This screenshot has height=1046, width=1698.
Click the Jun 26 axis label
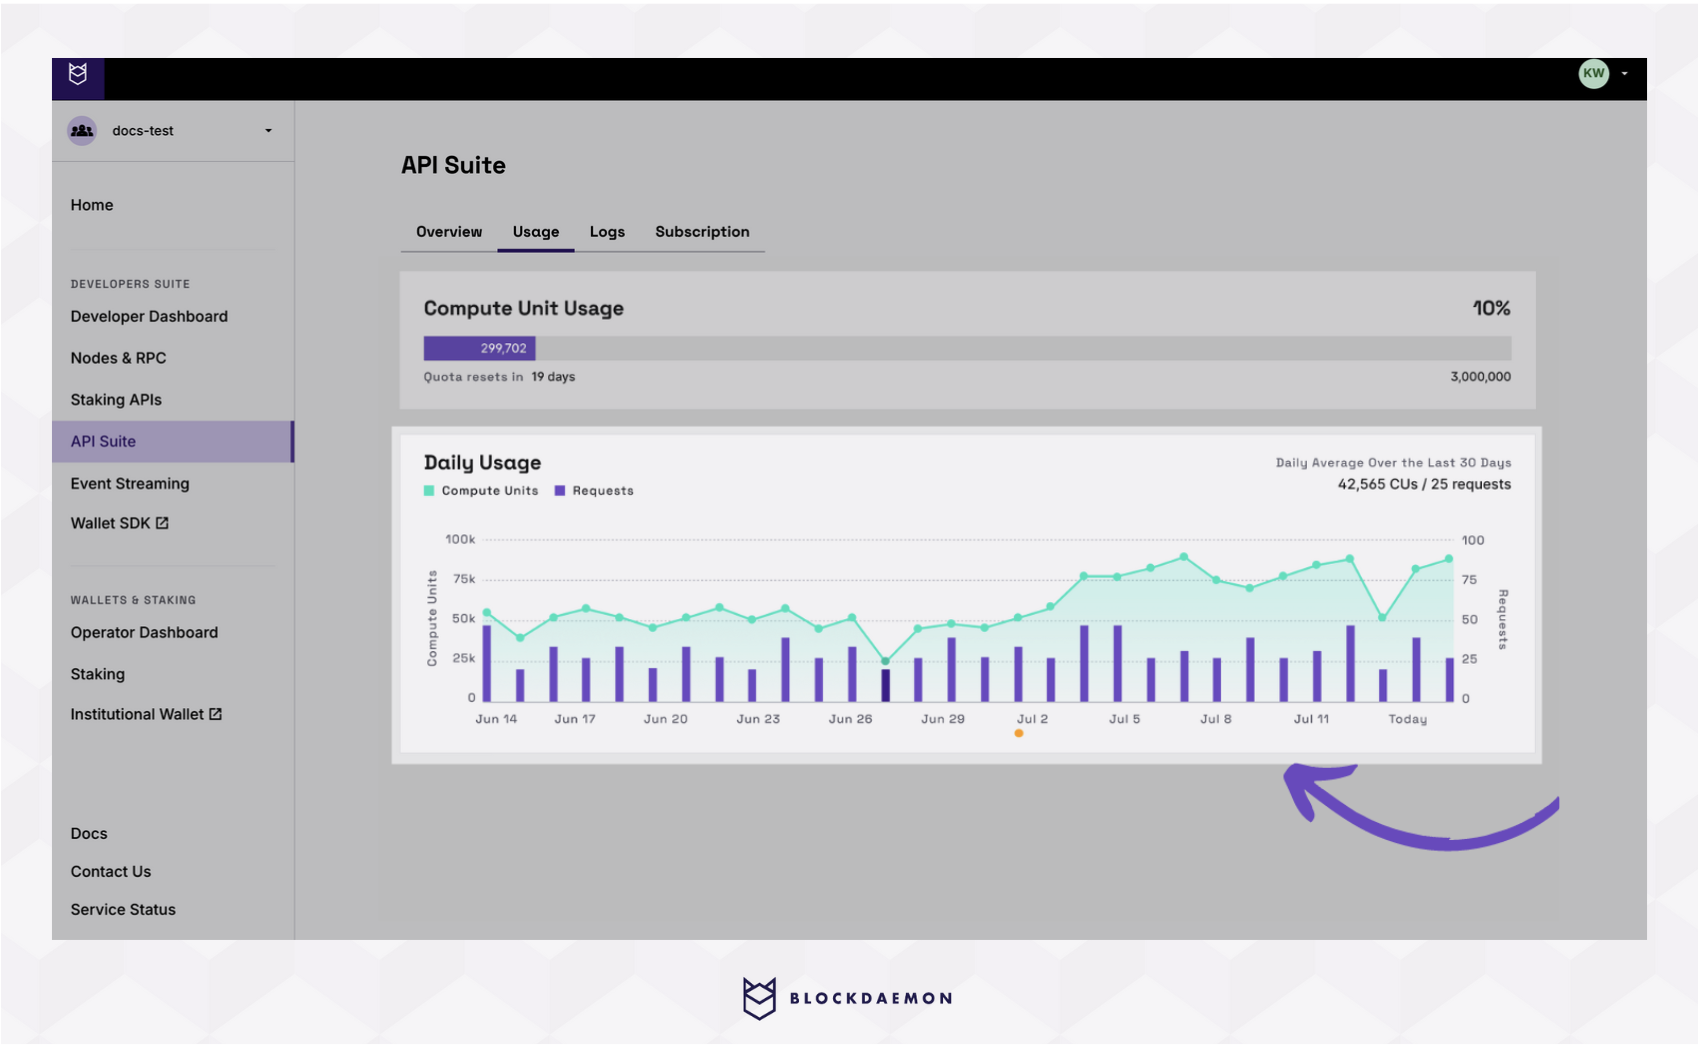click(850, 719)
